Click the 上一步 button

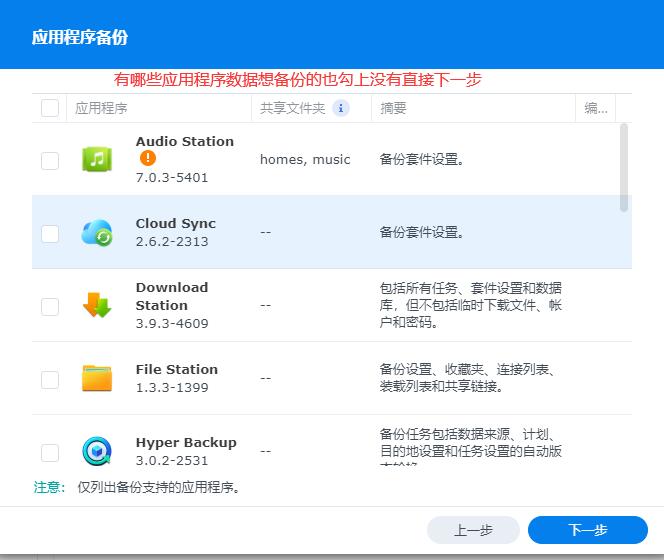coord(473,530)
